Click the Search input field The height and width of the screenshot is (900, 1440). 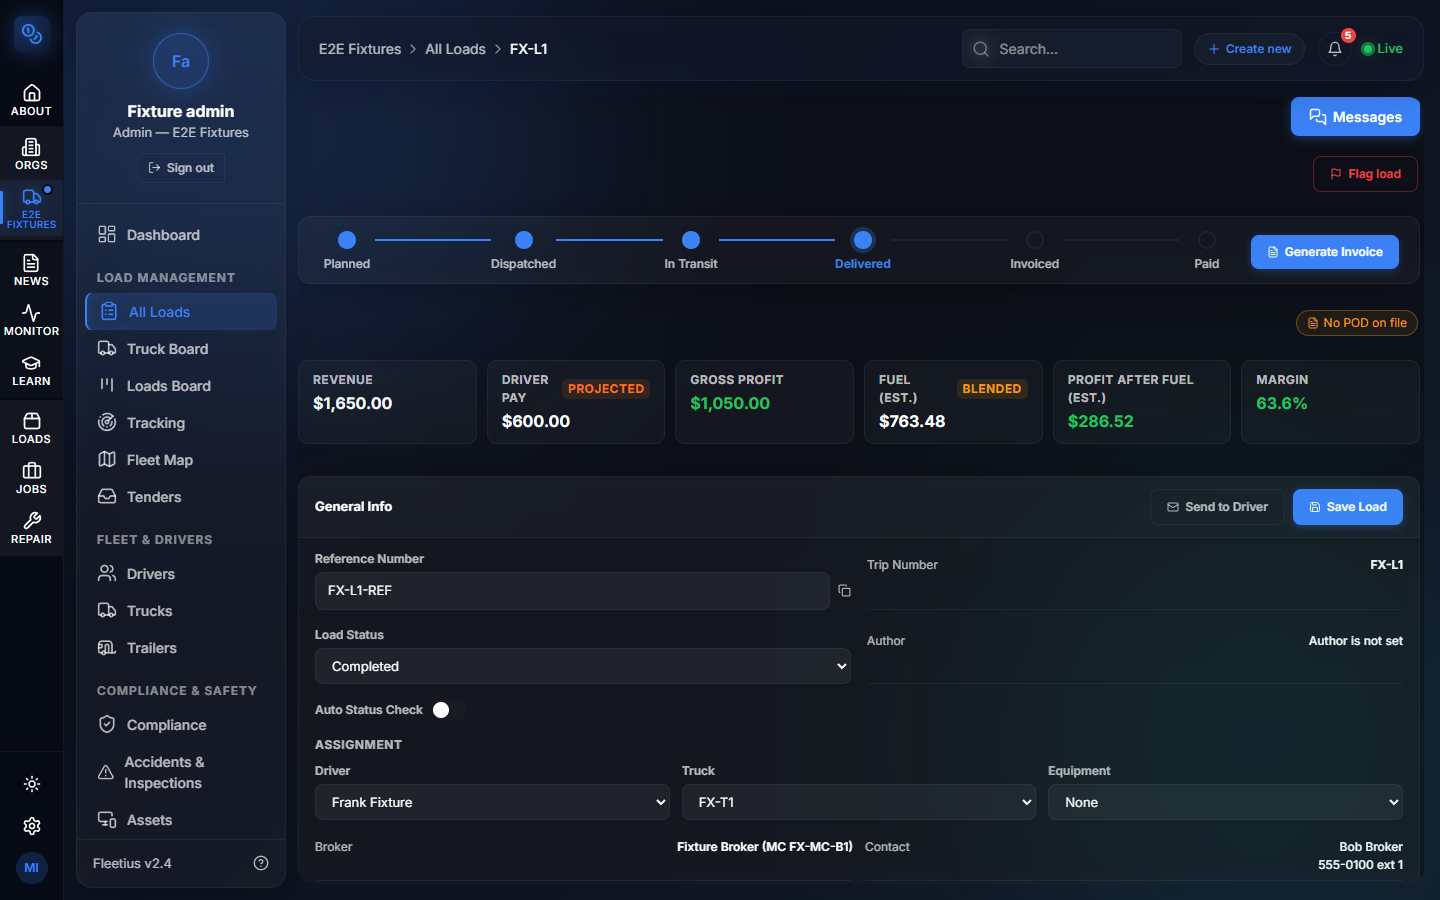pos(1072,48)
